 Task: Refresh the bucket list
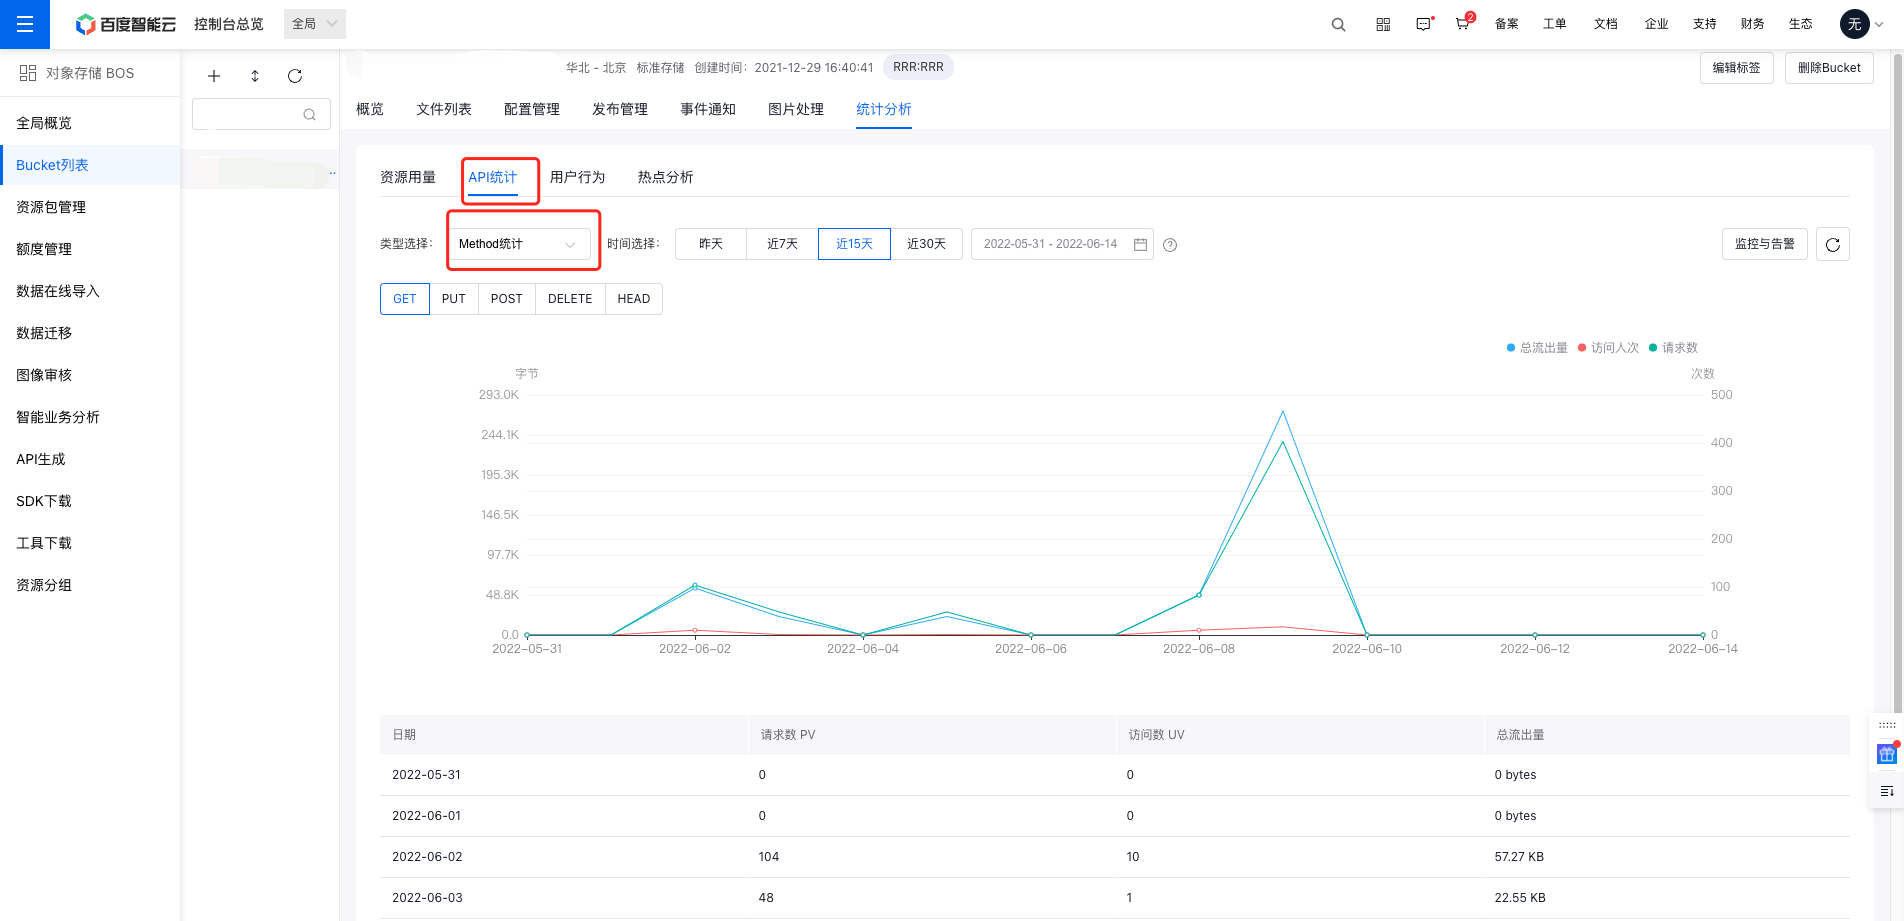pyautogui.click(x=295, y=76)
